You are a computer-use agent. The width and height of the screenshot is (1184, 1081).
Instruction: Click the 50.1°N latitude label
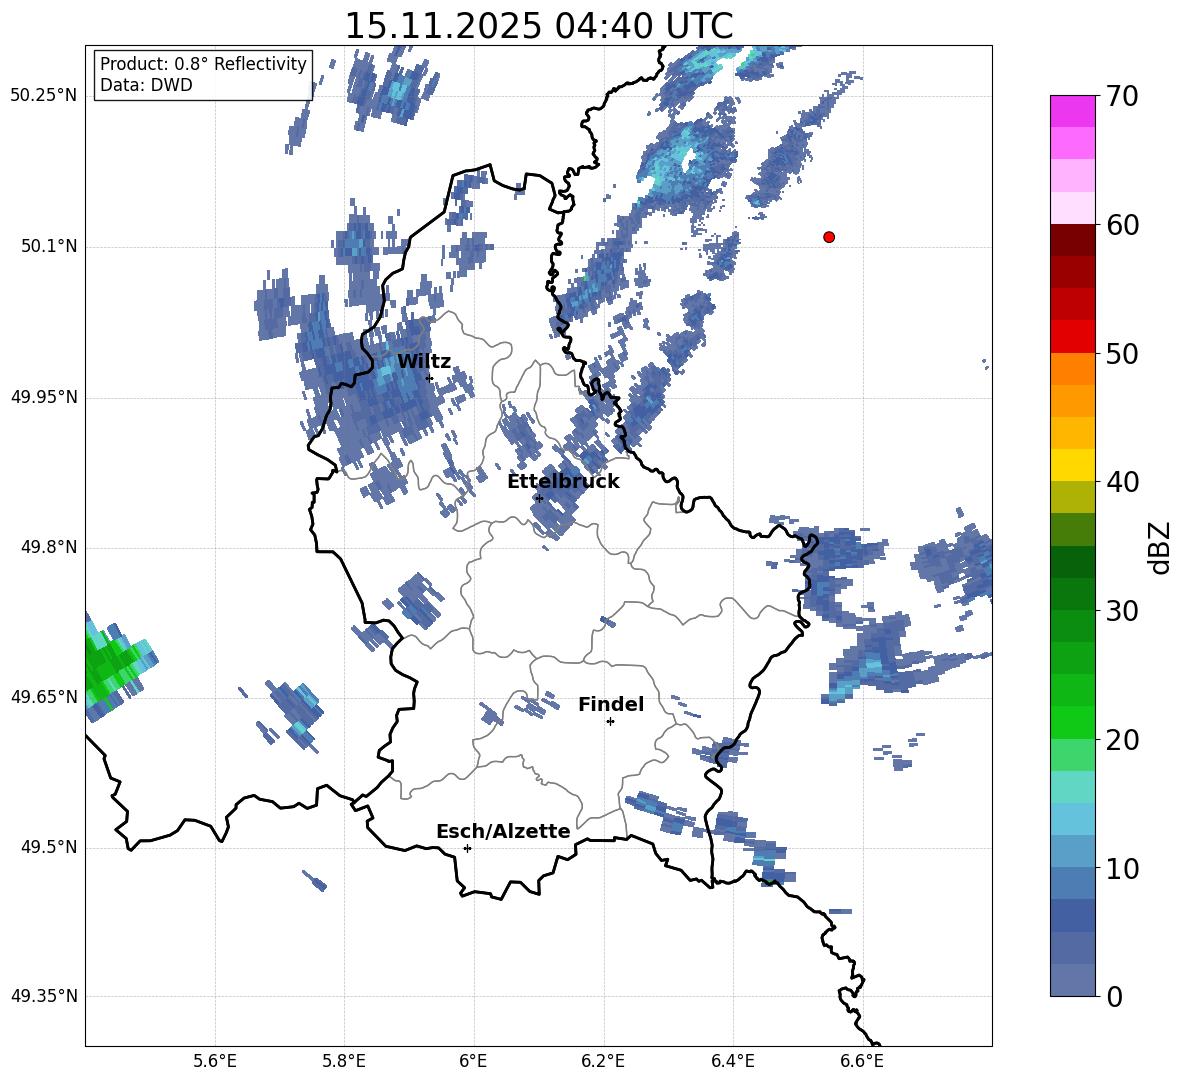tap(50, 246)
